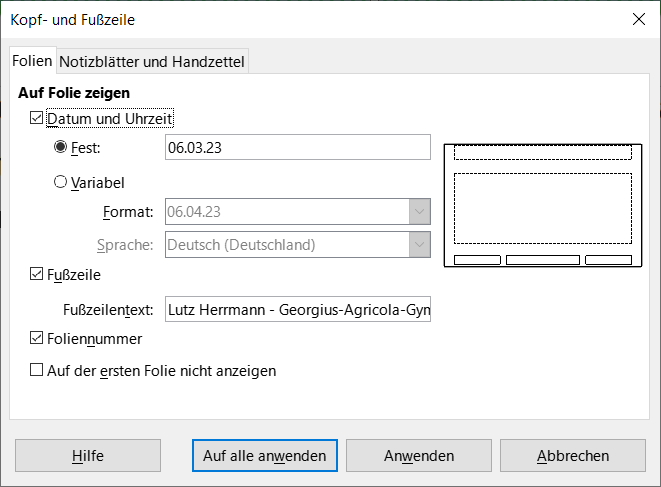This screenshot has height=487, width=661.
Task: Close the Kopf- und Fußzeile dialog
Action: (637, 19)
